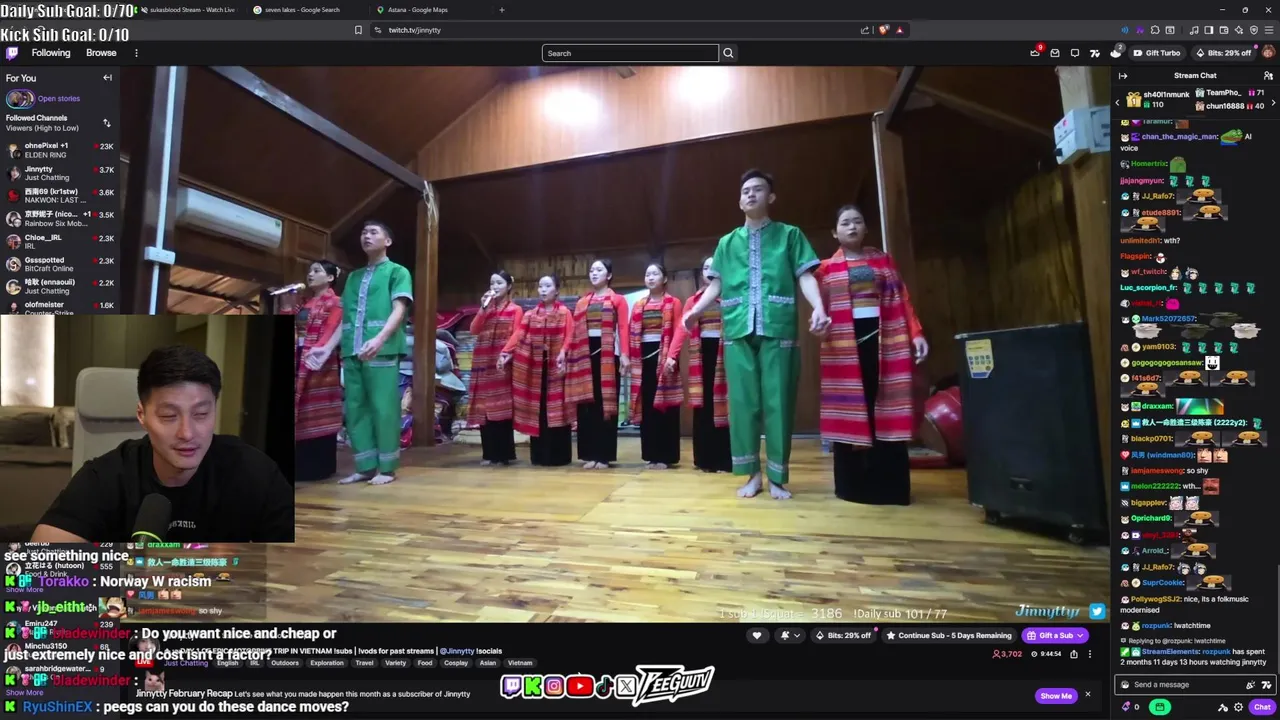Open Jinnytty channel in sidebar
The width and height of the screenshot is (1280, 720).
59,173
